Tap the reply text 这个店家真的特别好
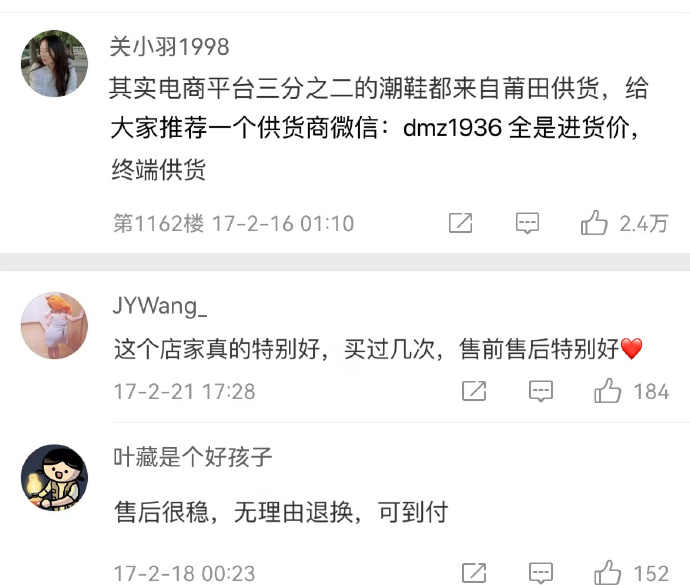The image size is (690, 585). (217, 349)
